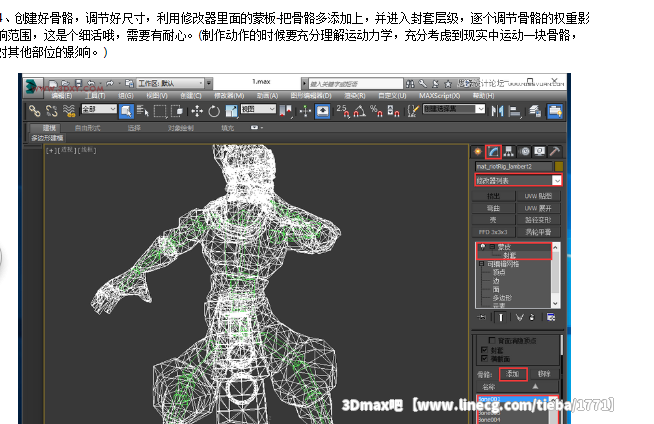
Task: Toggle the 背面消隐顶点 checkbox
Action: (492, 341)
